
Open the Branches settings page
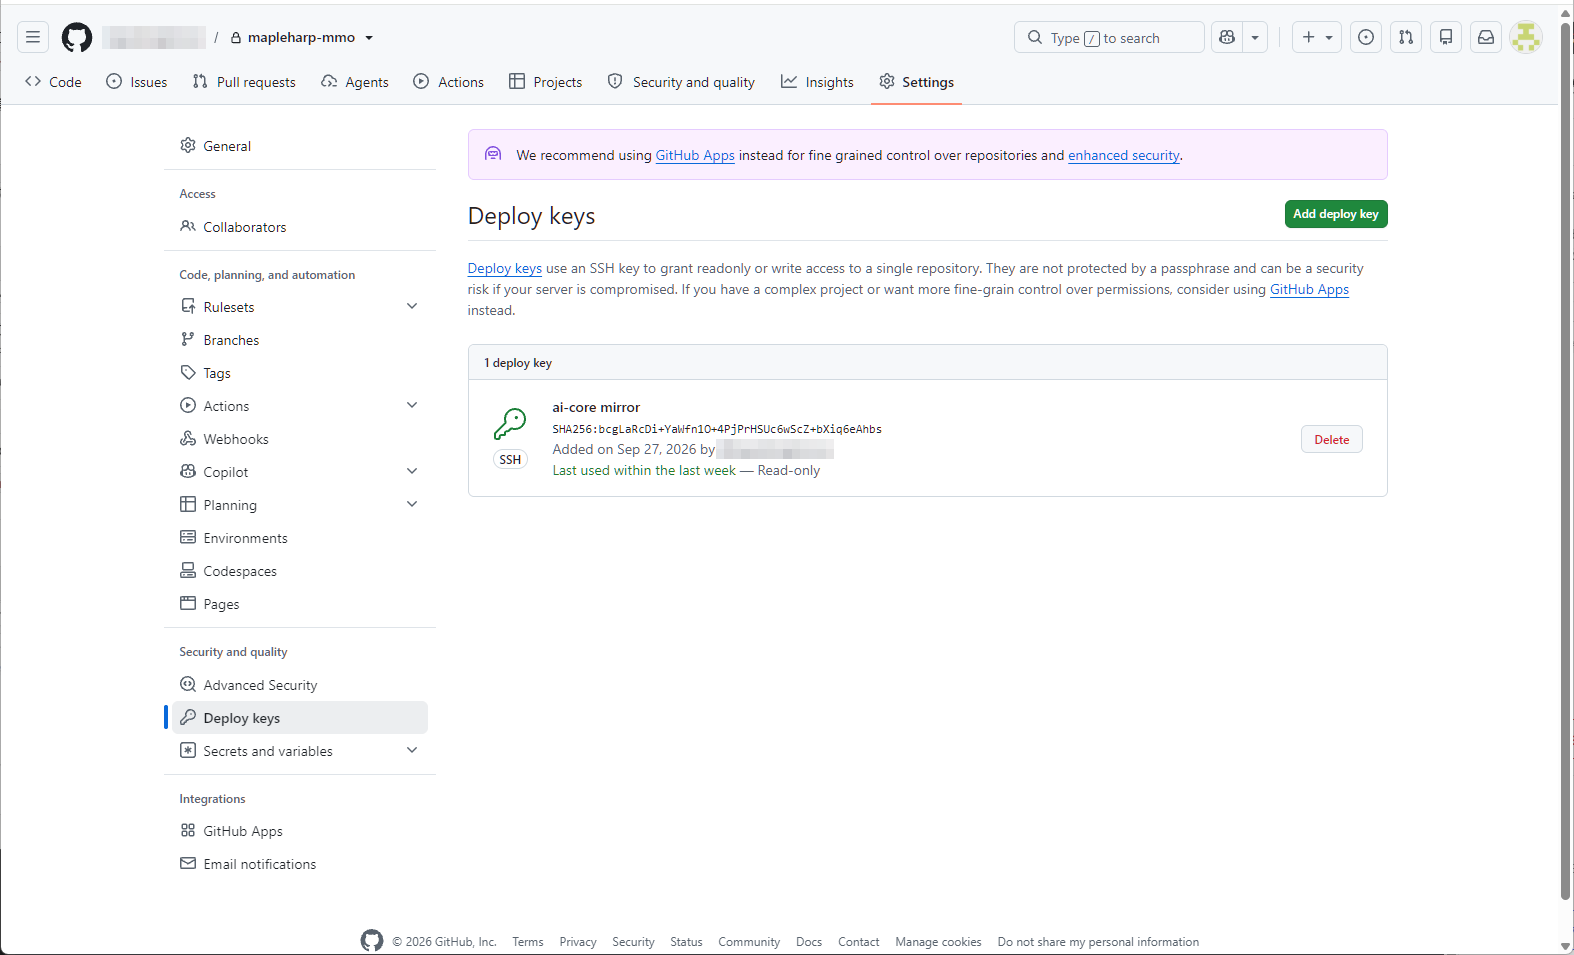[x=300, y=340]
